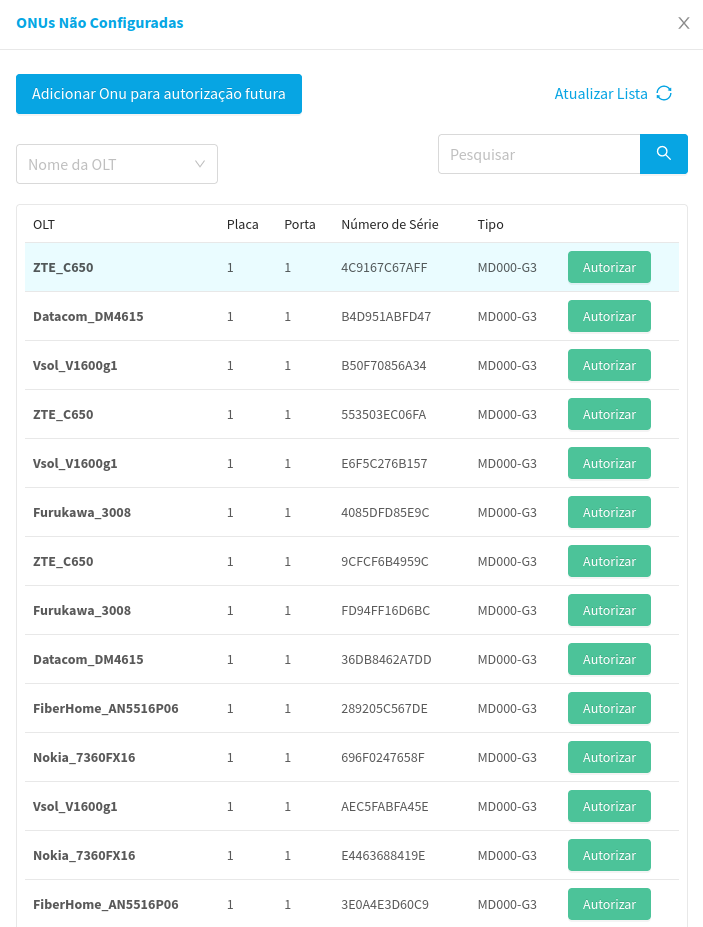Viewport: 703px width, 927px height.
Task: Authorize Nokia_7360FX16 ONU serial 696F0247658F
Action: [609, 758]
